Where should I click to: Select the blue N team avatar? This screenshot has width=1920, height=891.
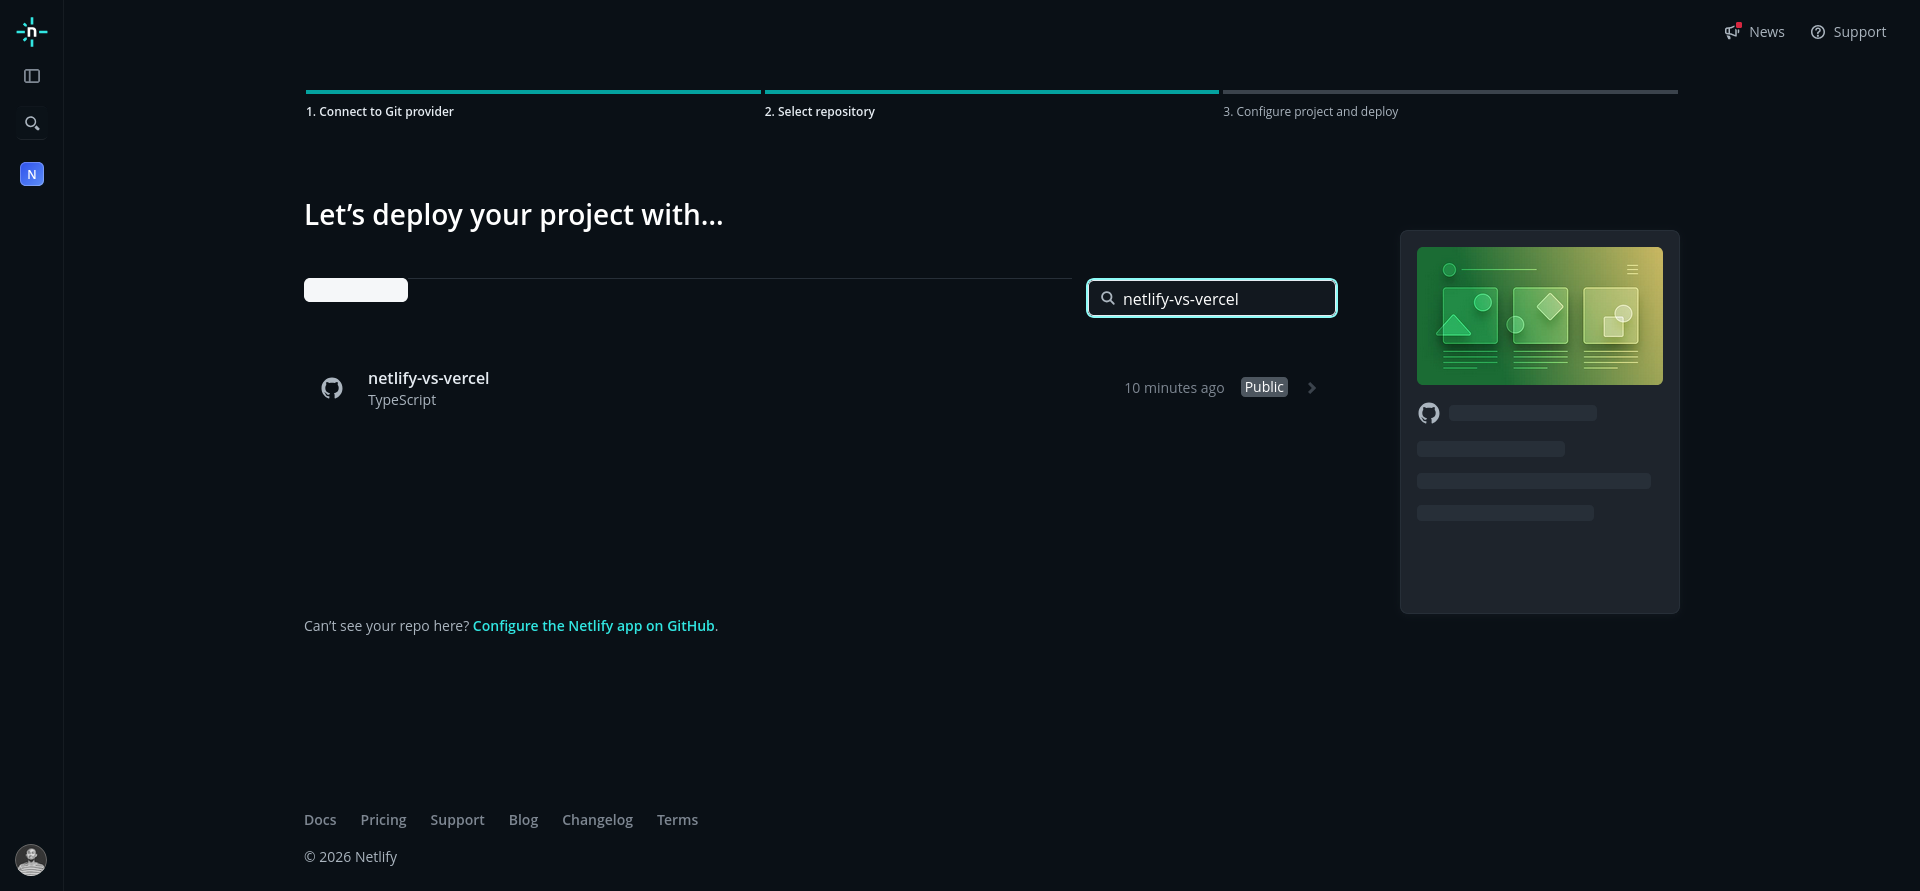(x=32, y=174)
